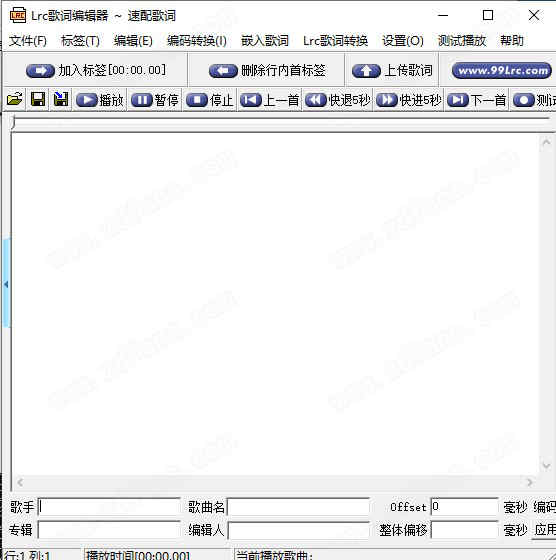Rewind 5 seconds with 快退5秒
556x560 pixels.
[338, 100]
